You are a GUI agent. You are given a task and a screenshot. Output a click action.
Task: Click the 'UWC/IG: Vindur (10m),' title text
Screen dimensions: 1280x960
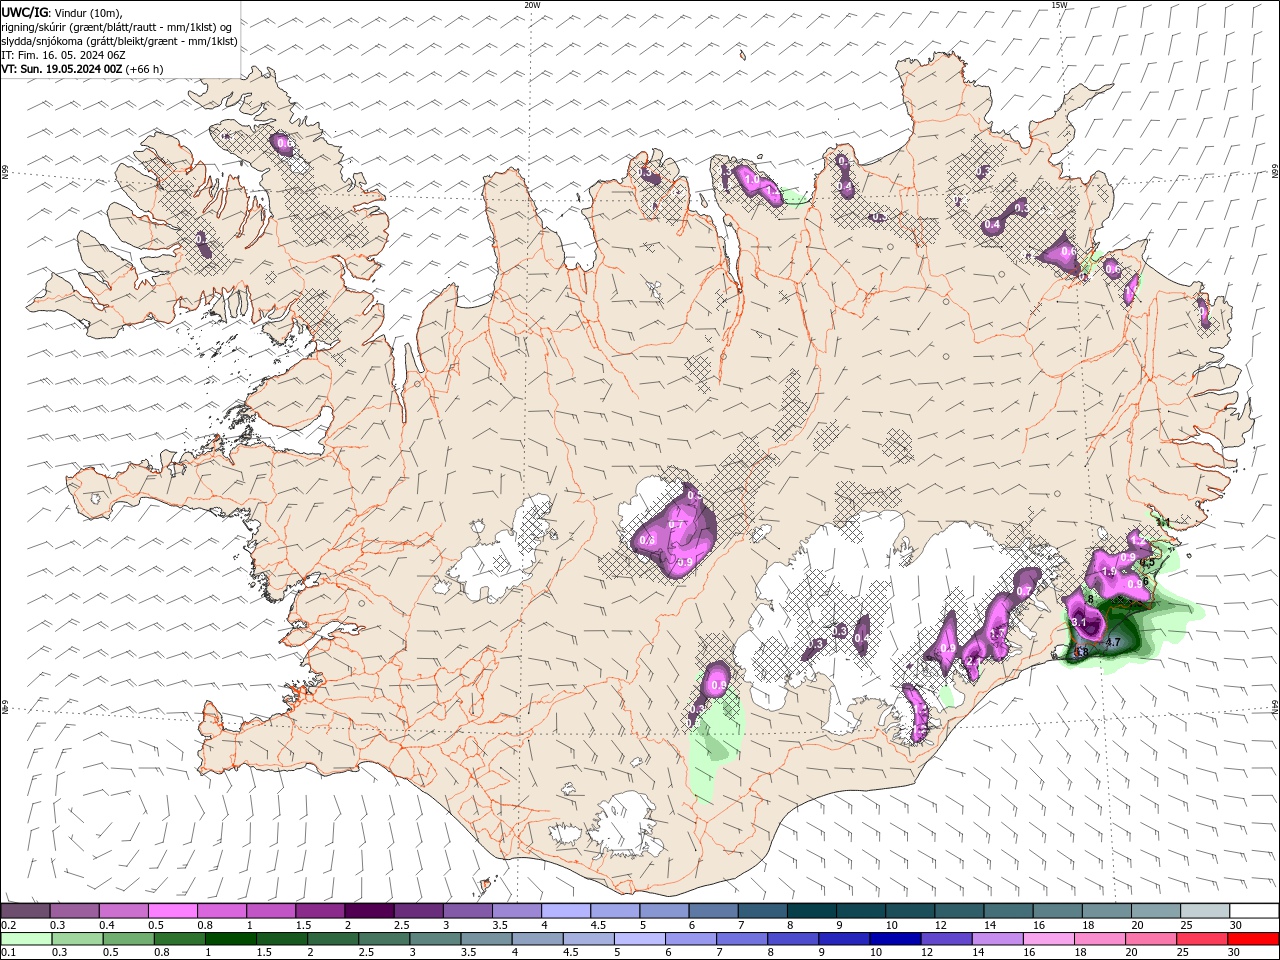click(61, 12)
